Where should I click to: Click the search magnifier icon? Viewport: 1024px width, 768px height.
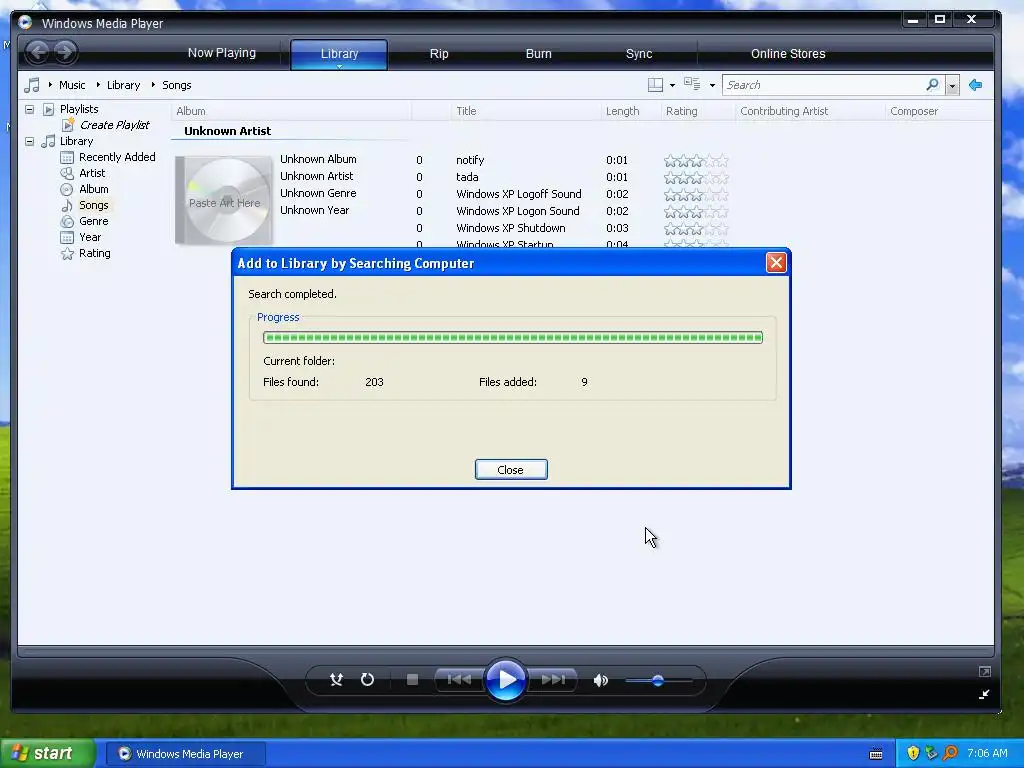(933, 85)
